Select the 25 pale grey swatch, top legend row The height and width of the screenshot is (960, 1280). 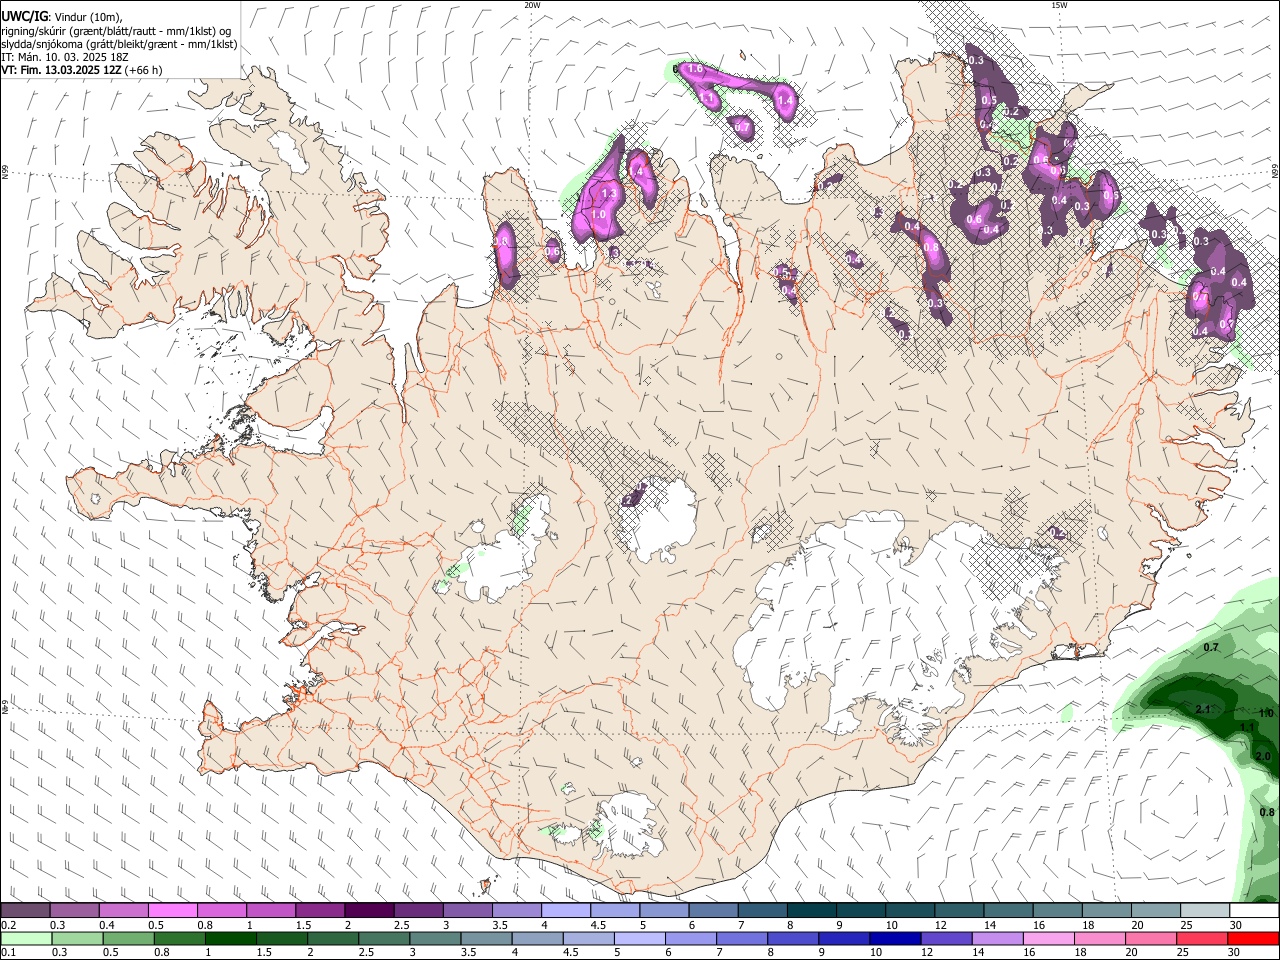(x=1206, y=911)
